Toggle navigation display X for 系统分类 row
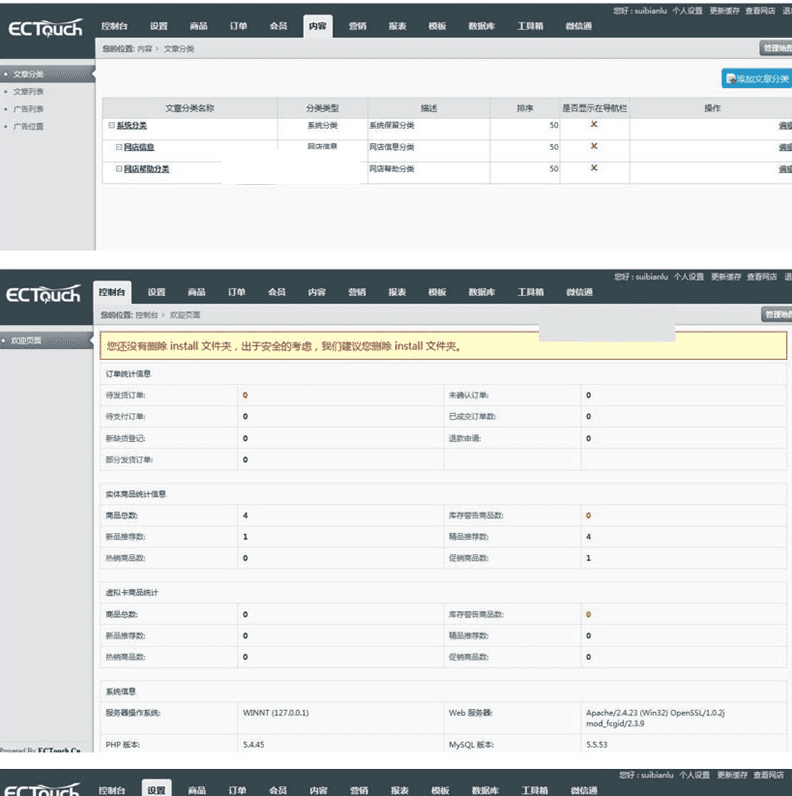Viewport: 792px width, 796px height. [x=593, y=124]
